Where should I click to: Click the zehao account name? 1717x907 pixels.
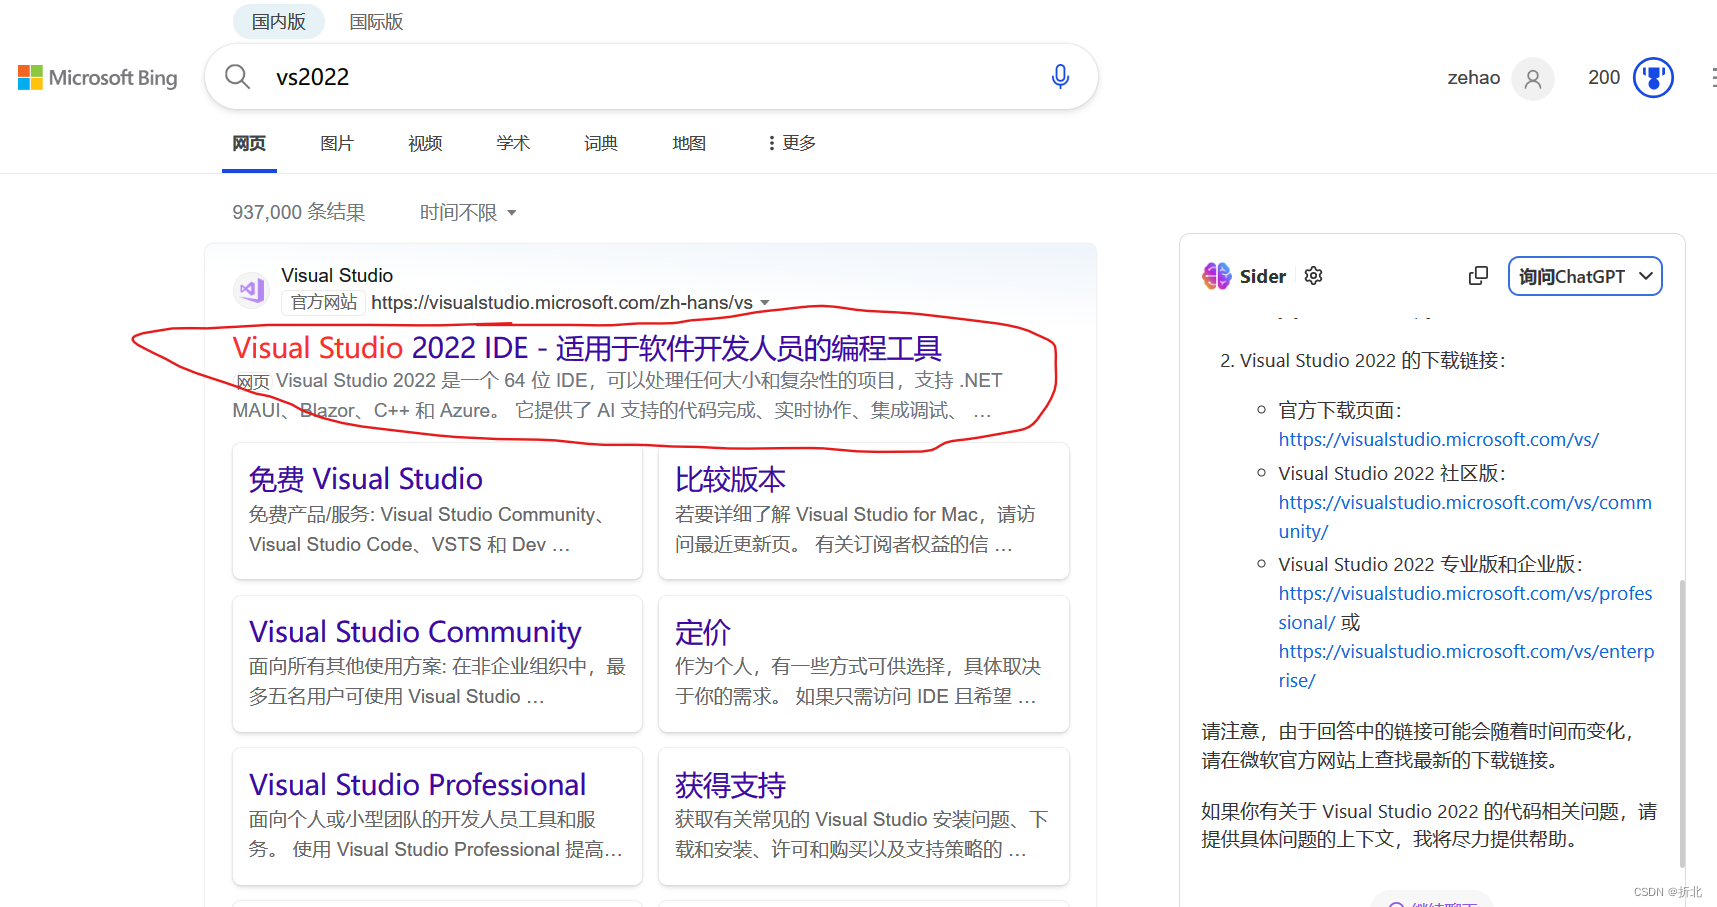click(1473, 78)
